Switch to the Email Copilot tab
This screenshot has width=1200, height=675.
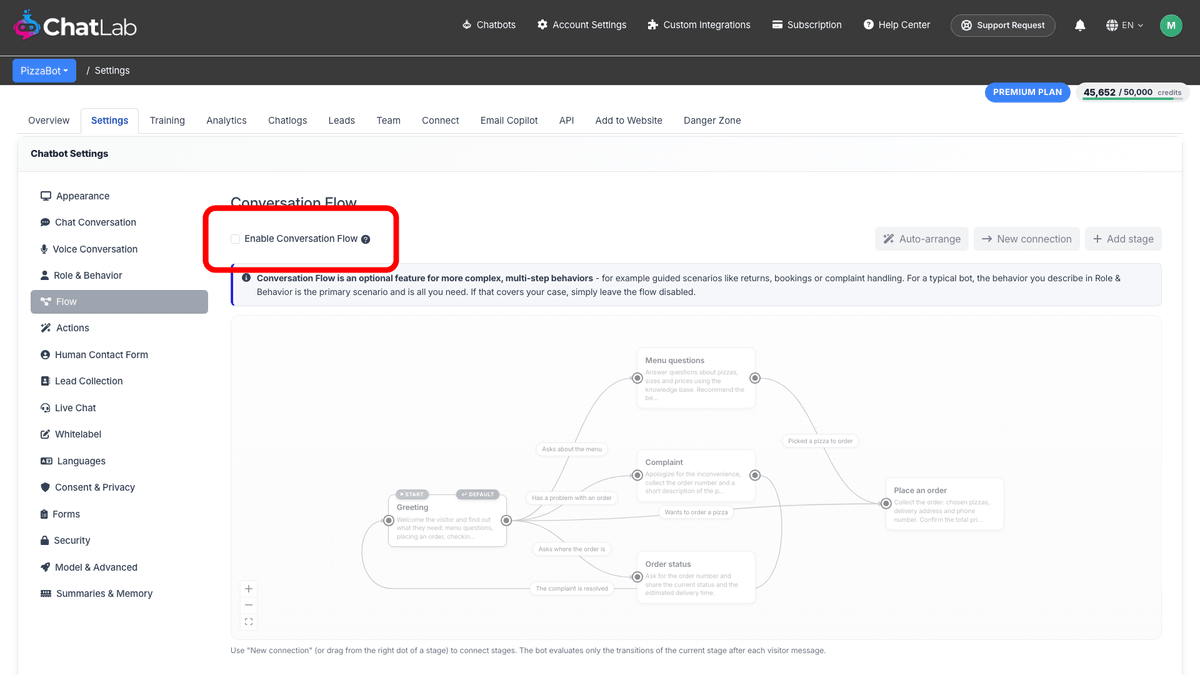pos(509,120)
